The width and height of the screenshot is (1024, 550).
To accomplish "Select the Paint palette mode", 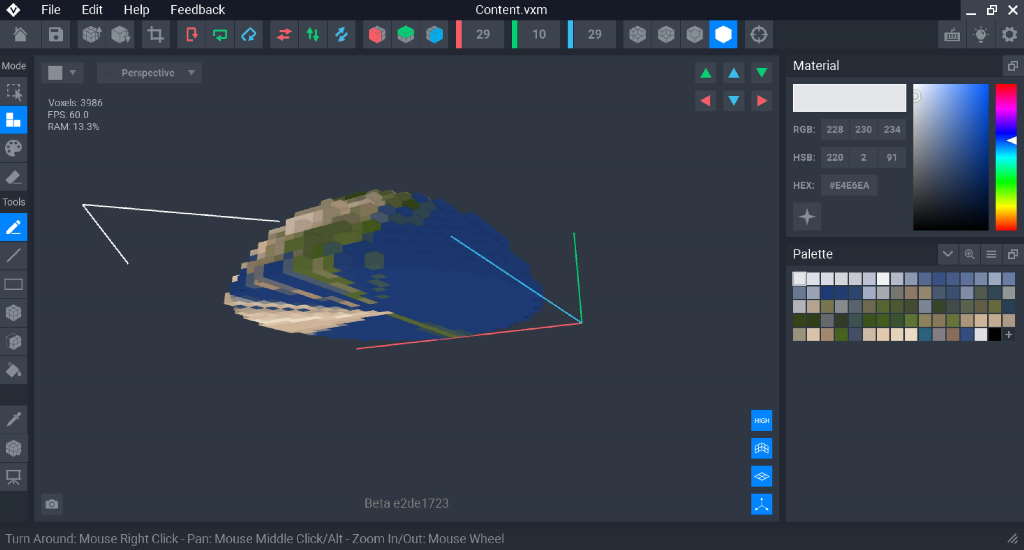I will pyautogui.click(x=14, y=148).
